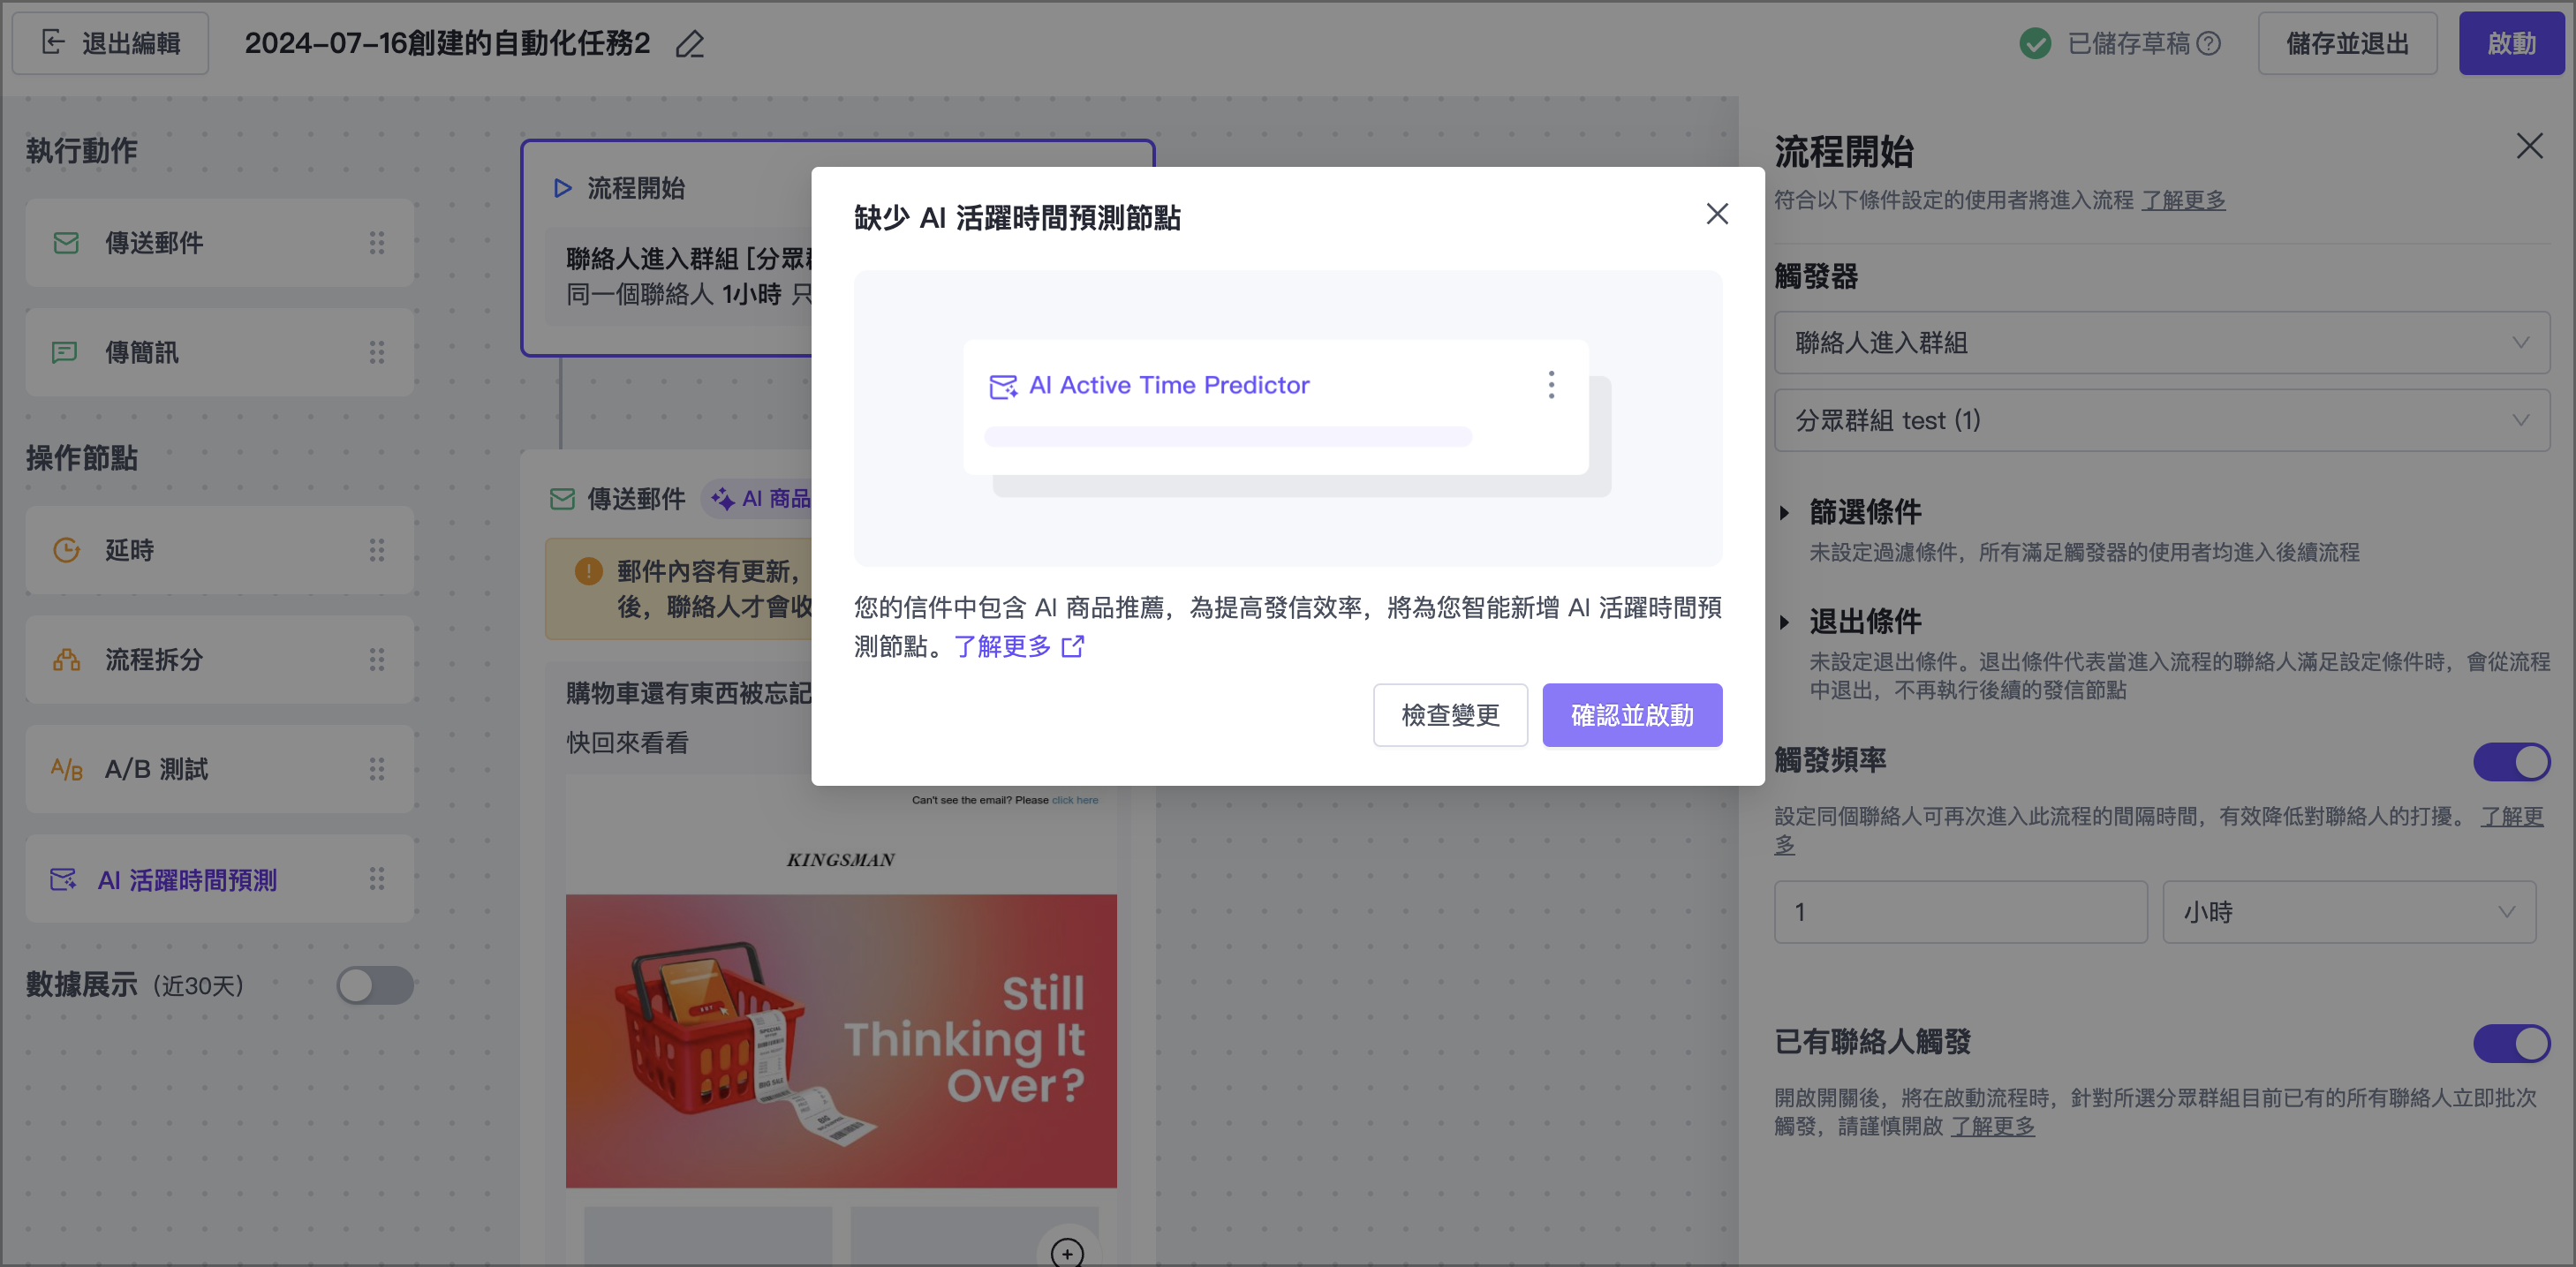Select the AI 活躍時間預測 node item
2576x1267 pixels.
(186, 880)
